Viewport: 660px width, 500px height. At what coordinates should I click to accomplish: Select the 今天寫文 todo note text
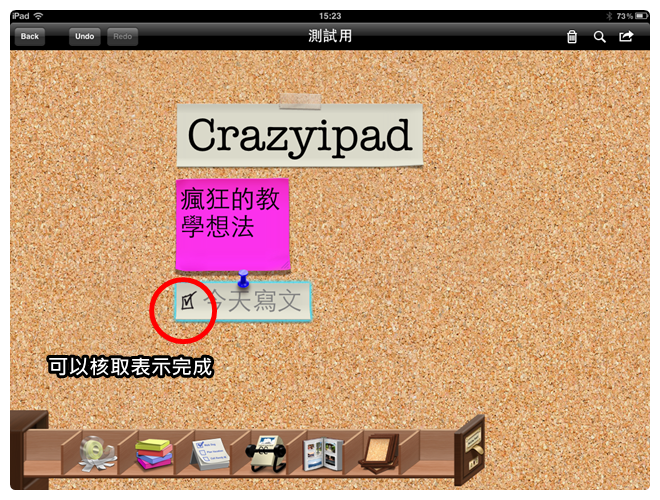253,301
